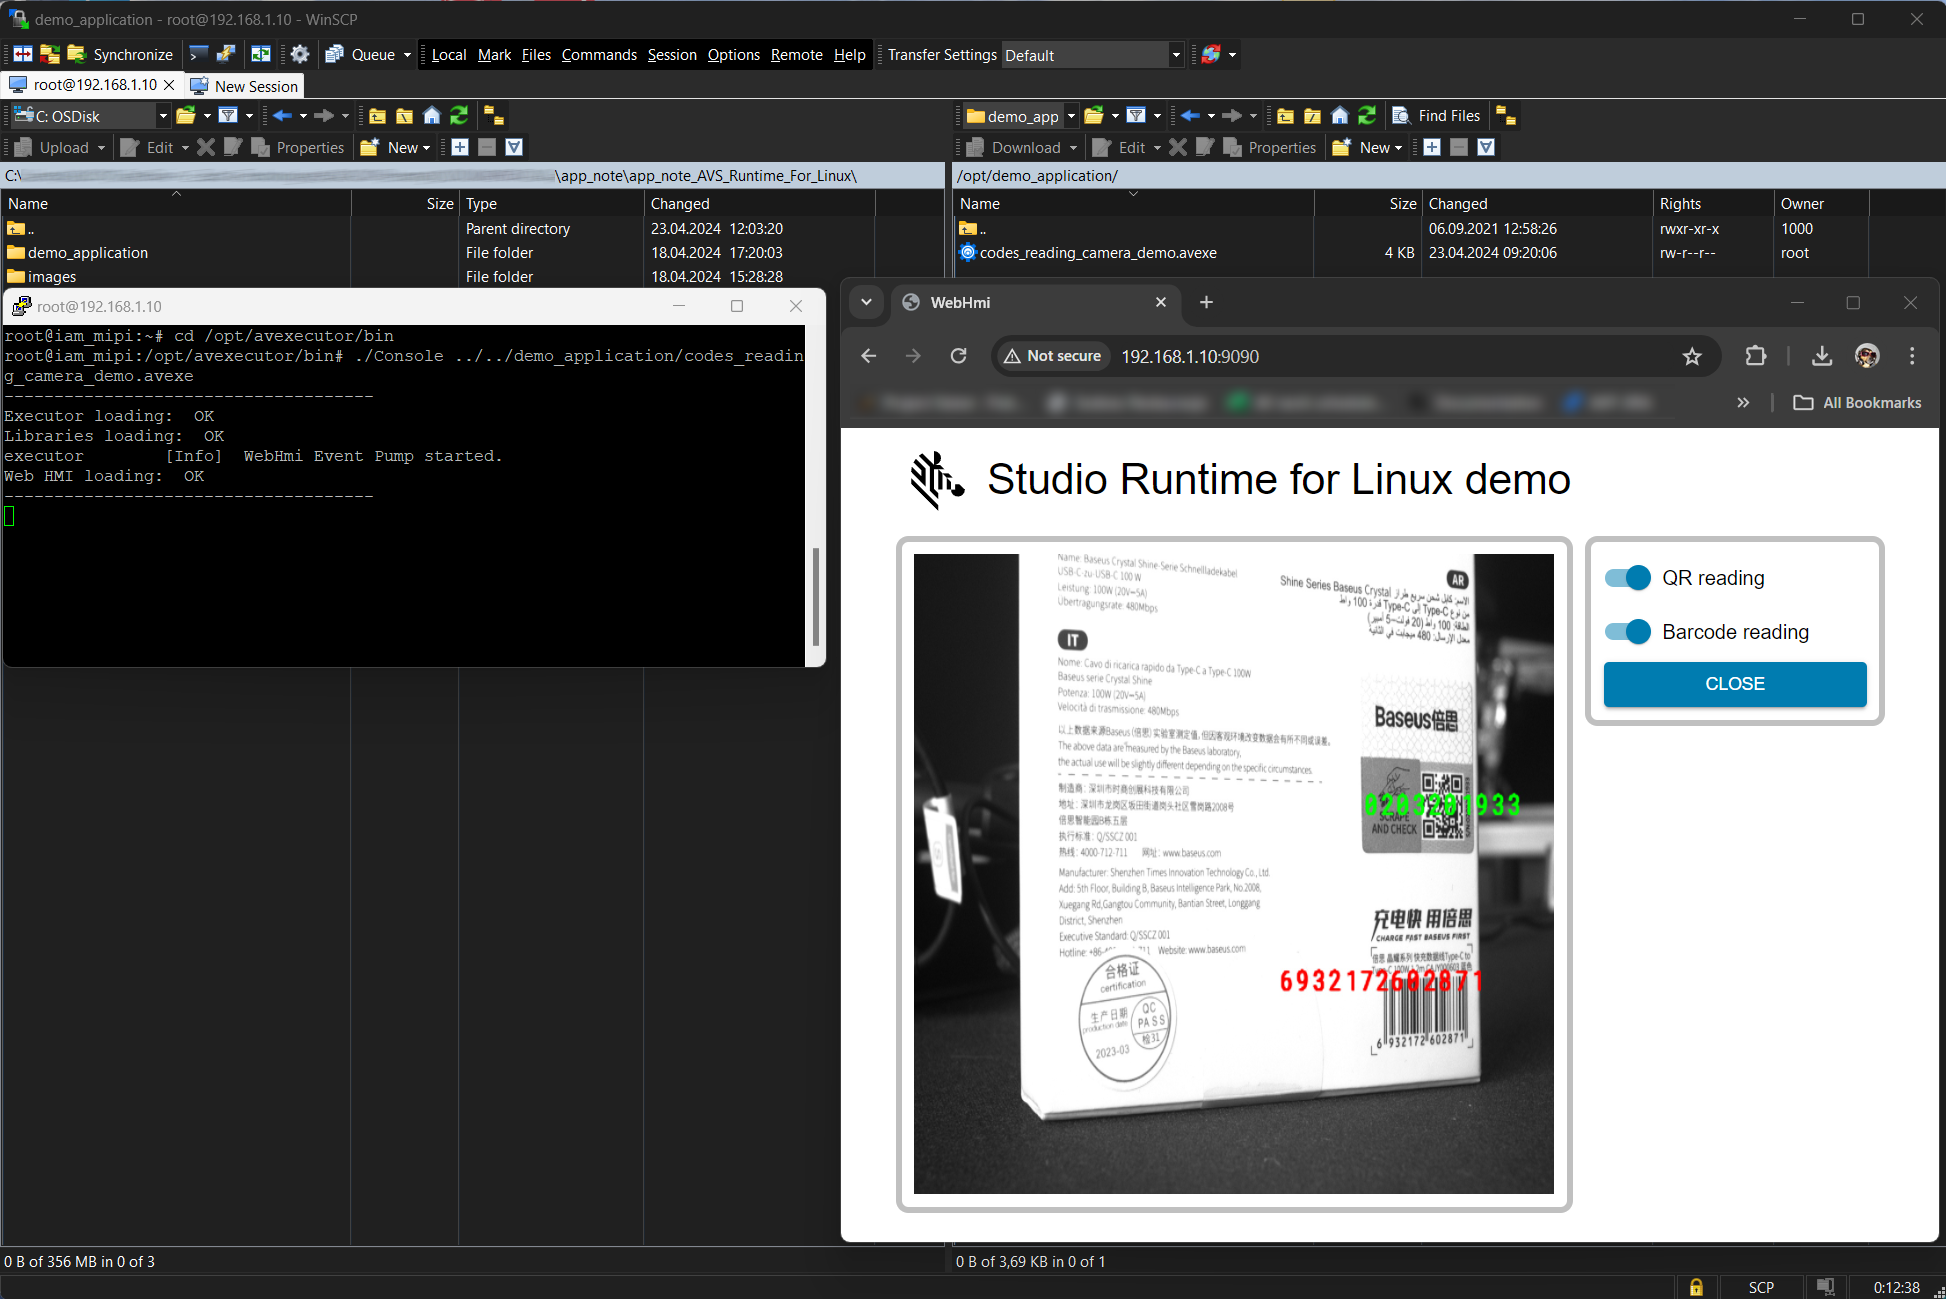Bookmark page with star icon
The height and width of the screenshot is (1299, 1946).
(x=1692, y=356)
